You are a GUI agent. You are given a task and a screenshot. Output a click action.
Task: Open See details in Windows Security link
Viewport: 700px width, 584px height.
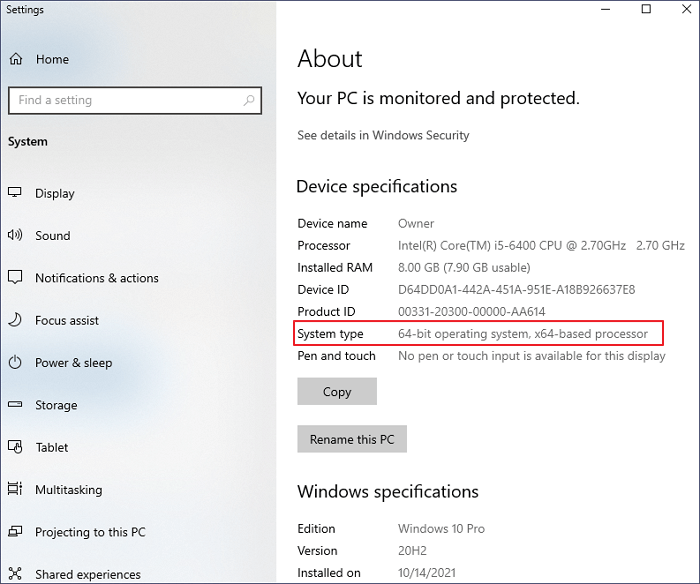click(383, 135)
